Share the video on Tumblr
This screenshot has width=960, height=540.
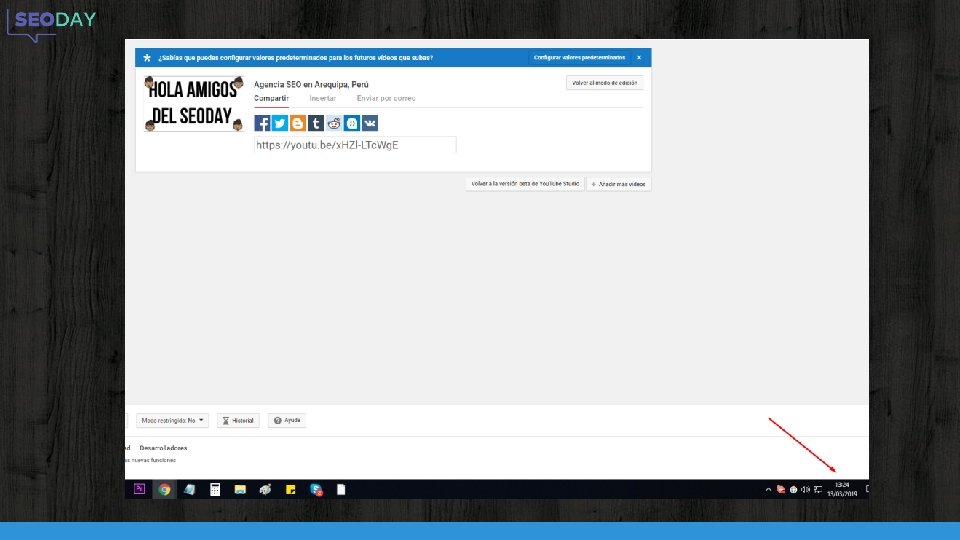coord(316,123)
